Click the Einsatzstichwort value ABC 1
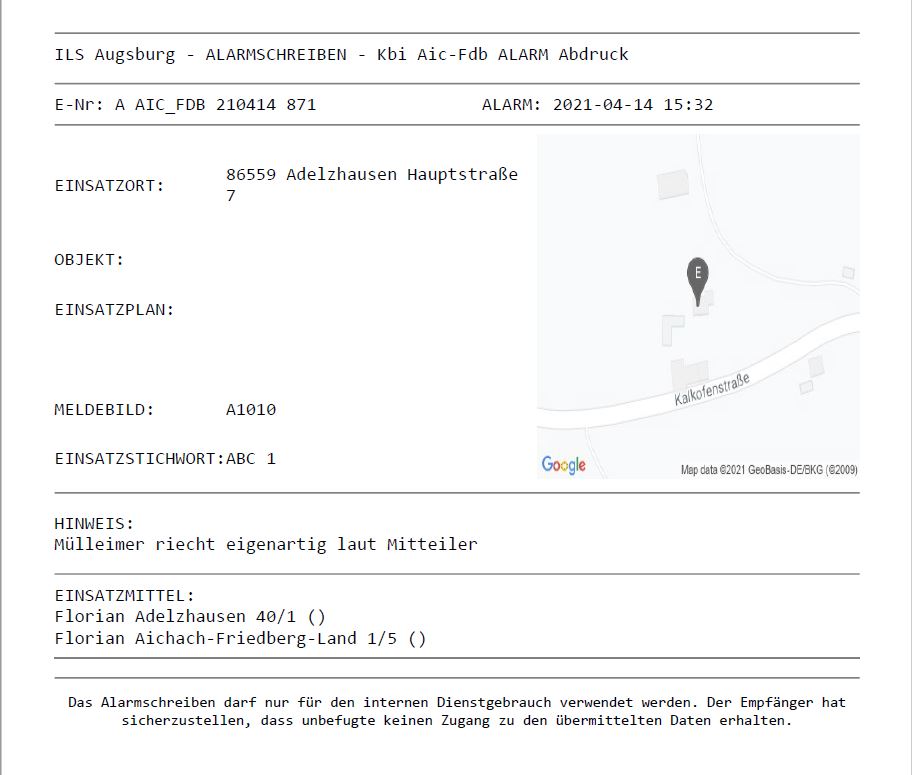 pyautogui.click(x=251, y=459)
